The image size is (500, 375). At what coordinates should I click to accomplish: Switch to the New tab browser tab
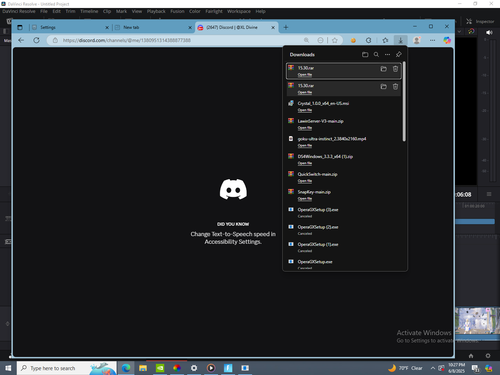[153, 27]
